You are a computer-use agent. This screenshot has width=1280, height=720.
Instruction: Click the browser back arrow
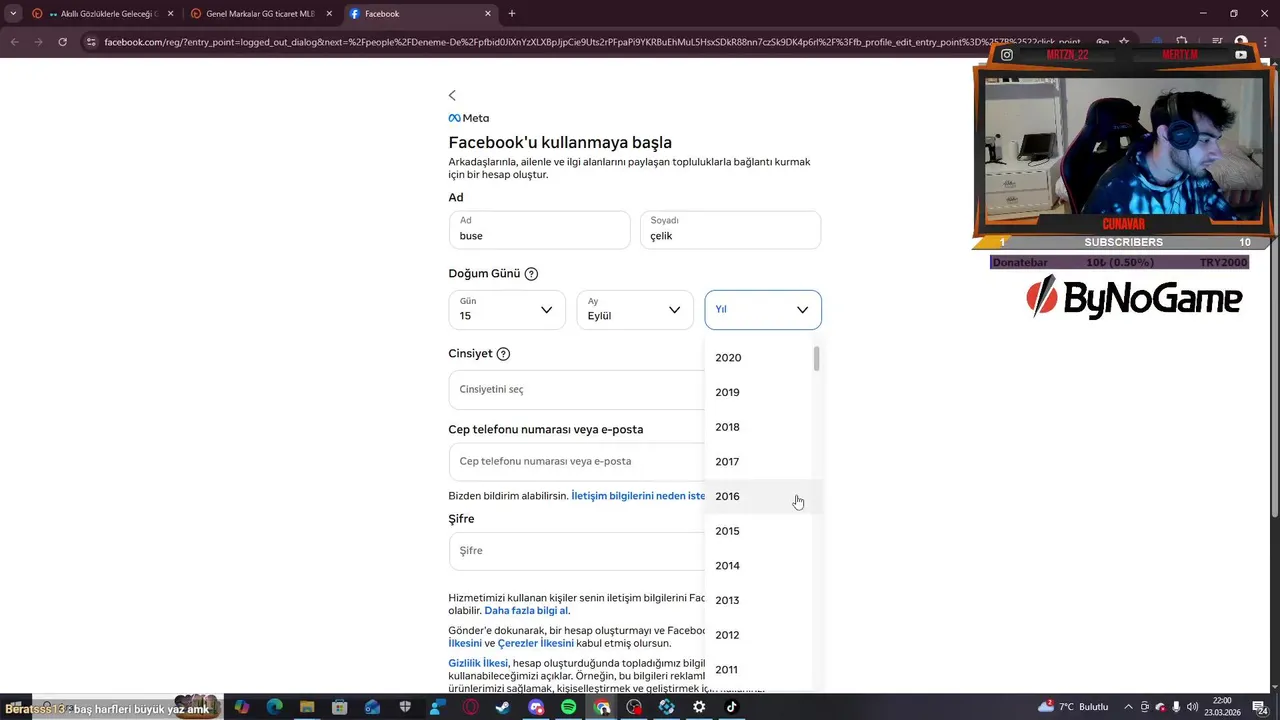[x=14, y=42]
